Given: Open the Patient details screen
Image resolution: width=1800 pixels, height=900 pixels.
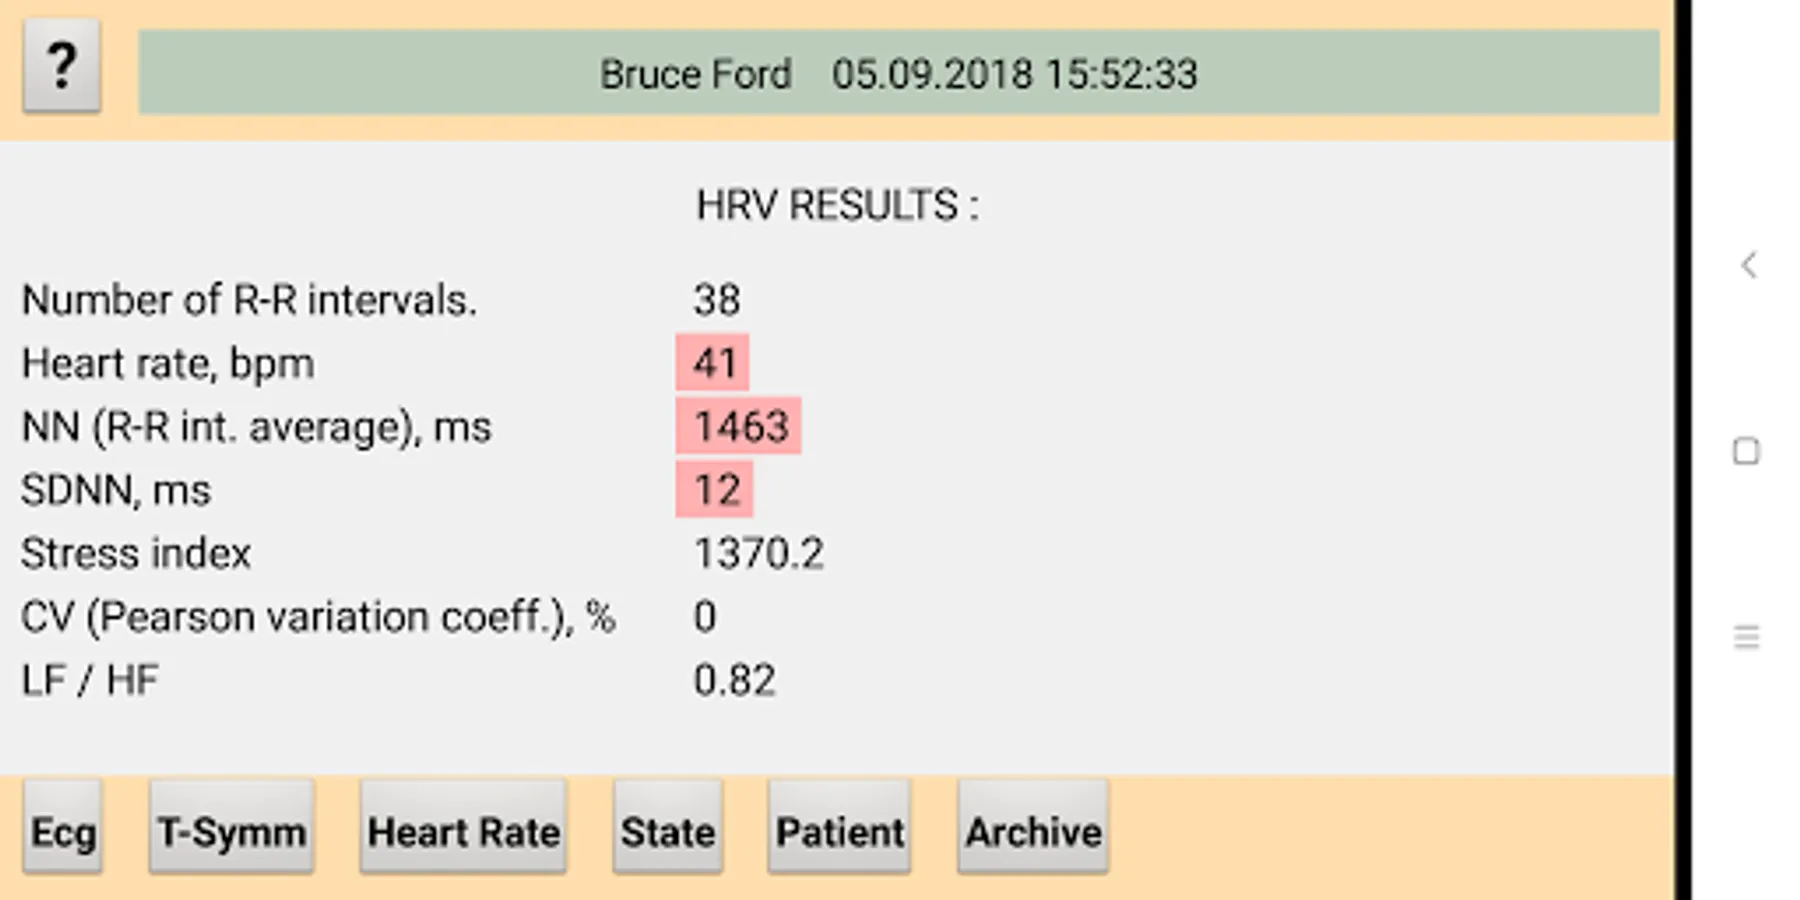Looking at the screenshot, I should (x=840, y=830).
